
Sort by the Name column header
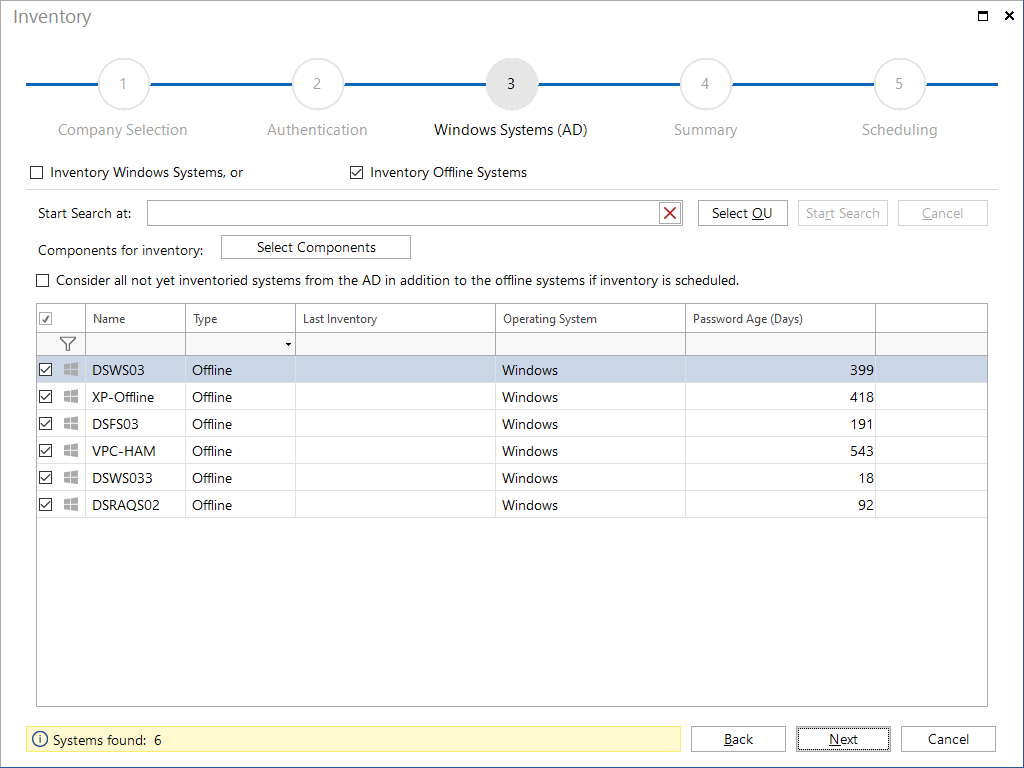click(x=135, y=319)
